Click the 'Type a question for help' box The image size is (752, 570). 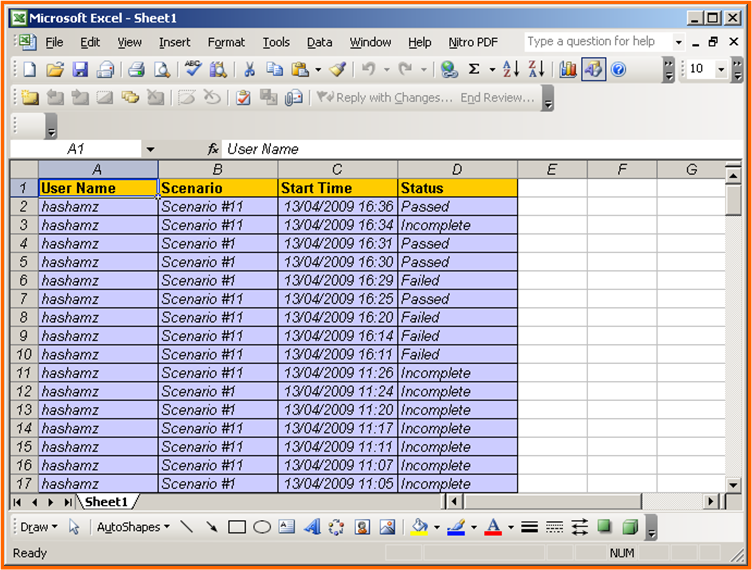(x=596, y=42)
